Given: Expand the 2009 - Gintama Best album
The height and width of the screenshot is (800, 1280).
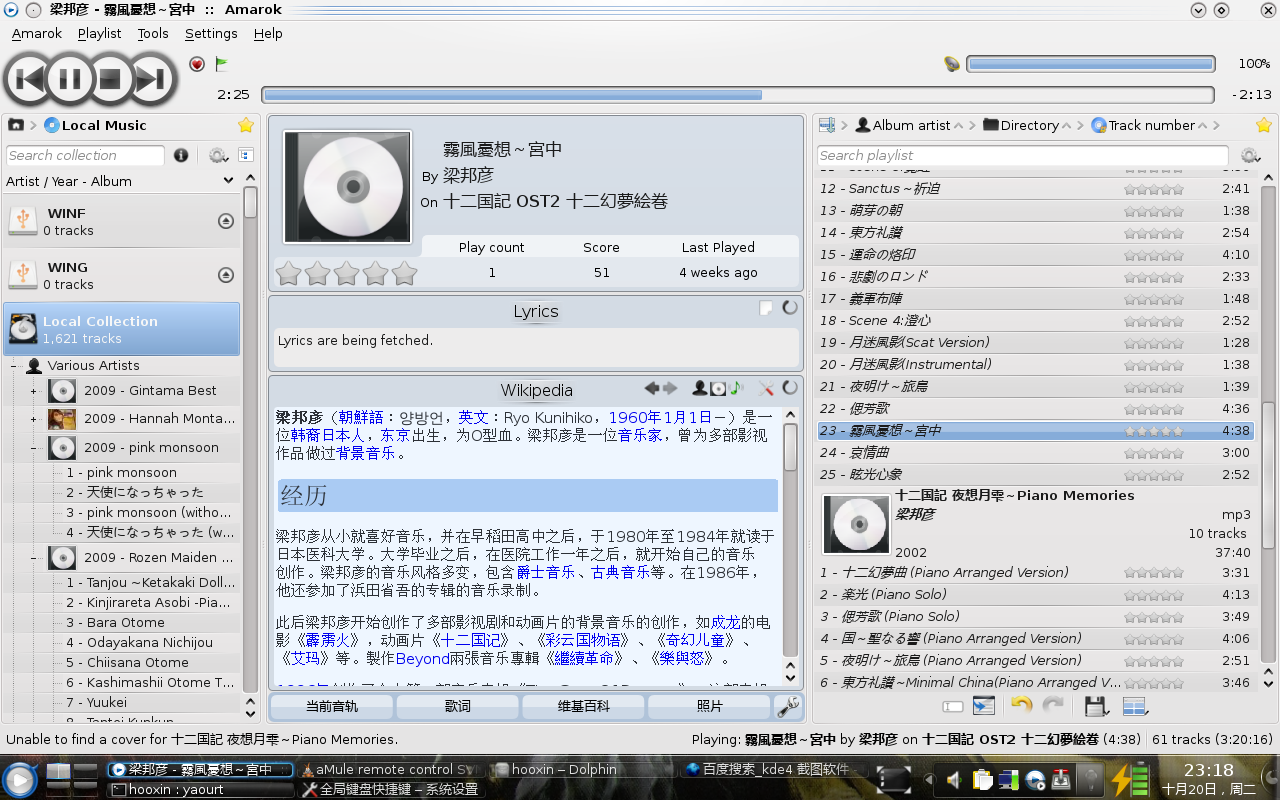Looking at the screenshot, I should [x=33, y=391].
